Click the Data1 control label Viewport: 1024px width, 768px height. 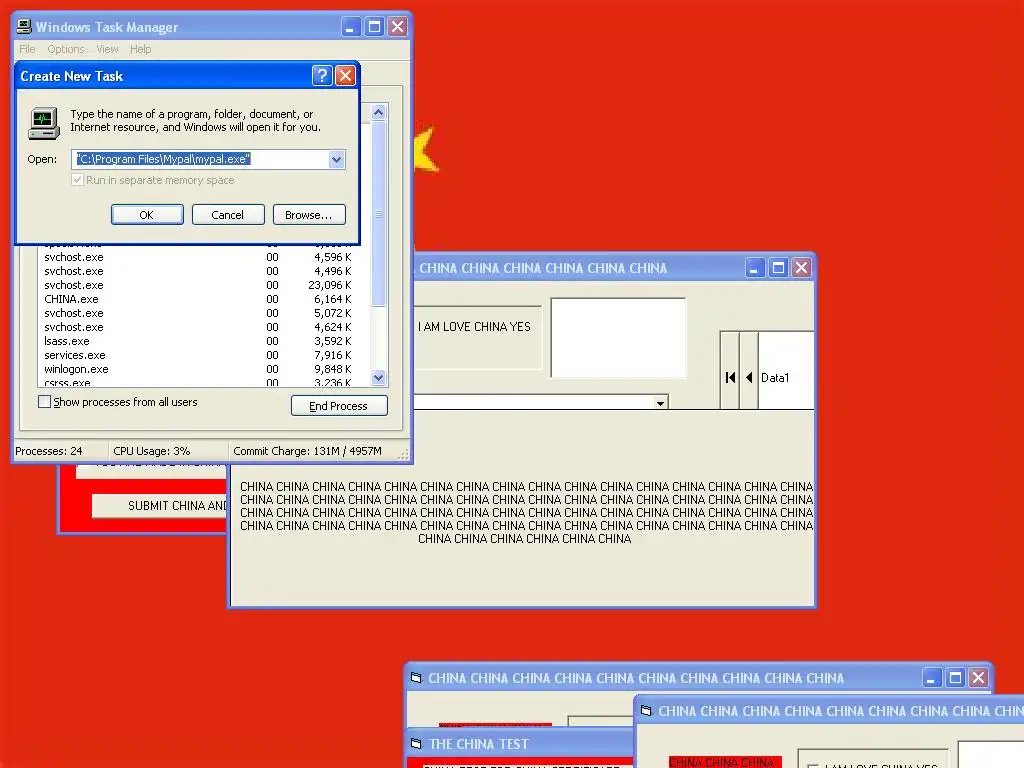pos(775,377)
